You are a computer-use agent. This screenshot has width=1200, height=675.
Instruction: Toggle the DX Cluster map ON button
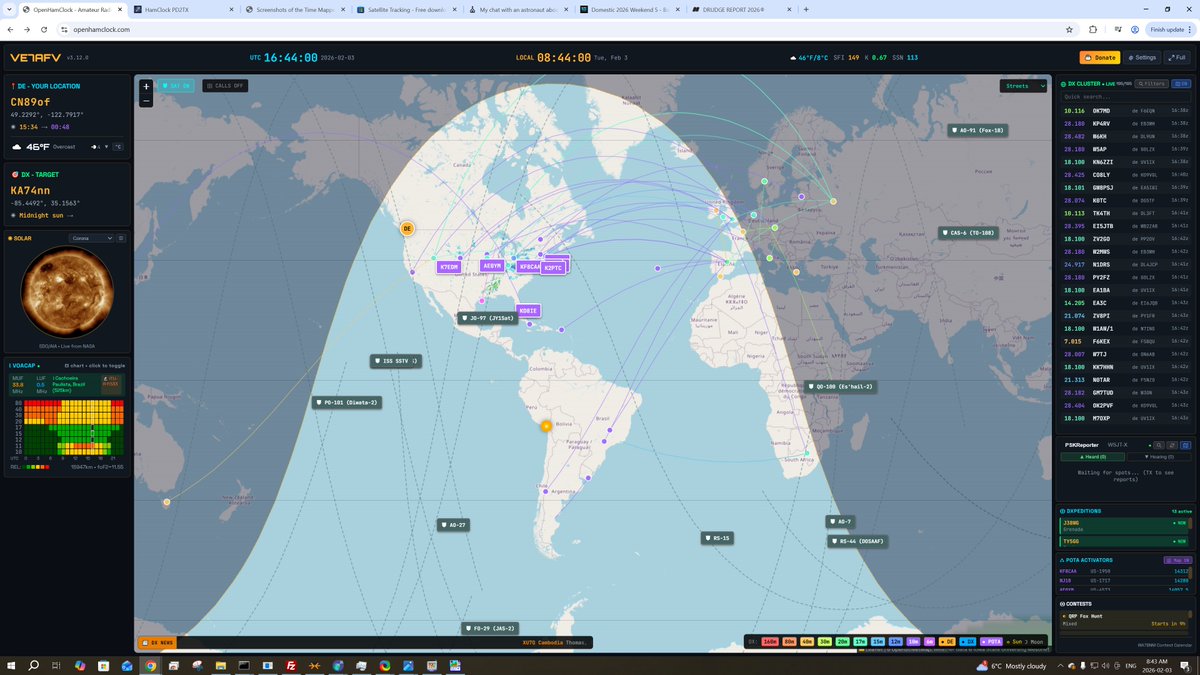(x=1179, y=84)
